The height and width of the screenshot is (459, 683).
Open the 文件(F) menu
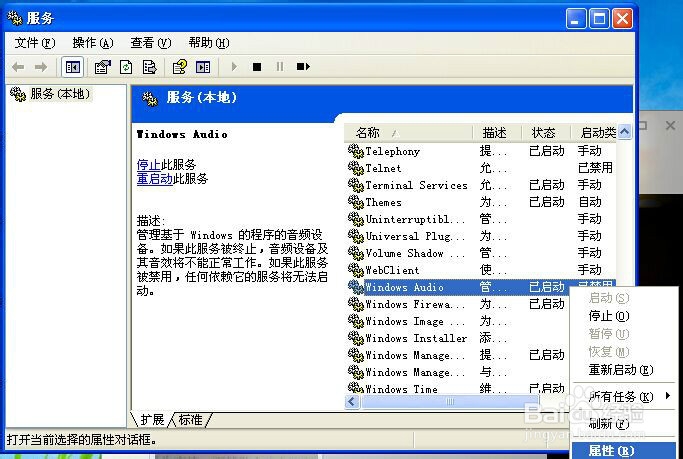click(x=35, y=43)
